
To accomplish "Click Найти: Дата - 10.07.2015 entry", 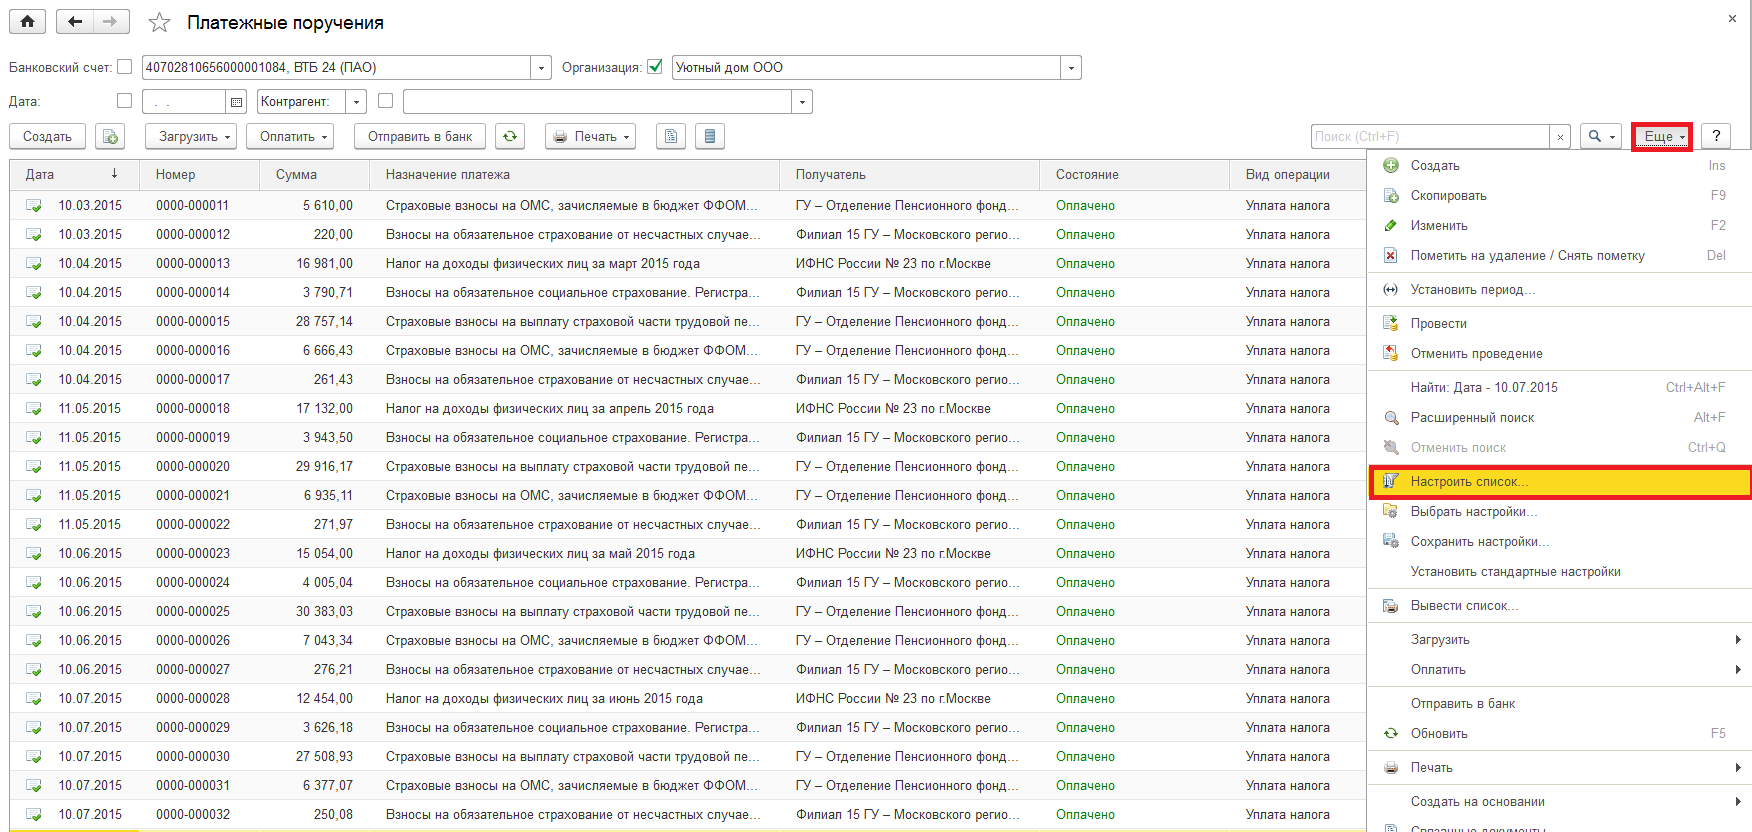I will 1559,387.
